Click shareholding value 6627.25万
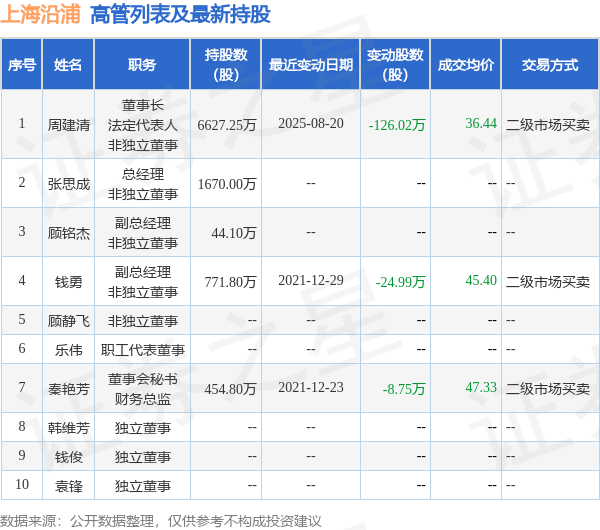This screenshot has width=600, height=530. (227, 125)
